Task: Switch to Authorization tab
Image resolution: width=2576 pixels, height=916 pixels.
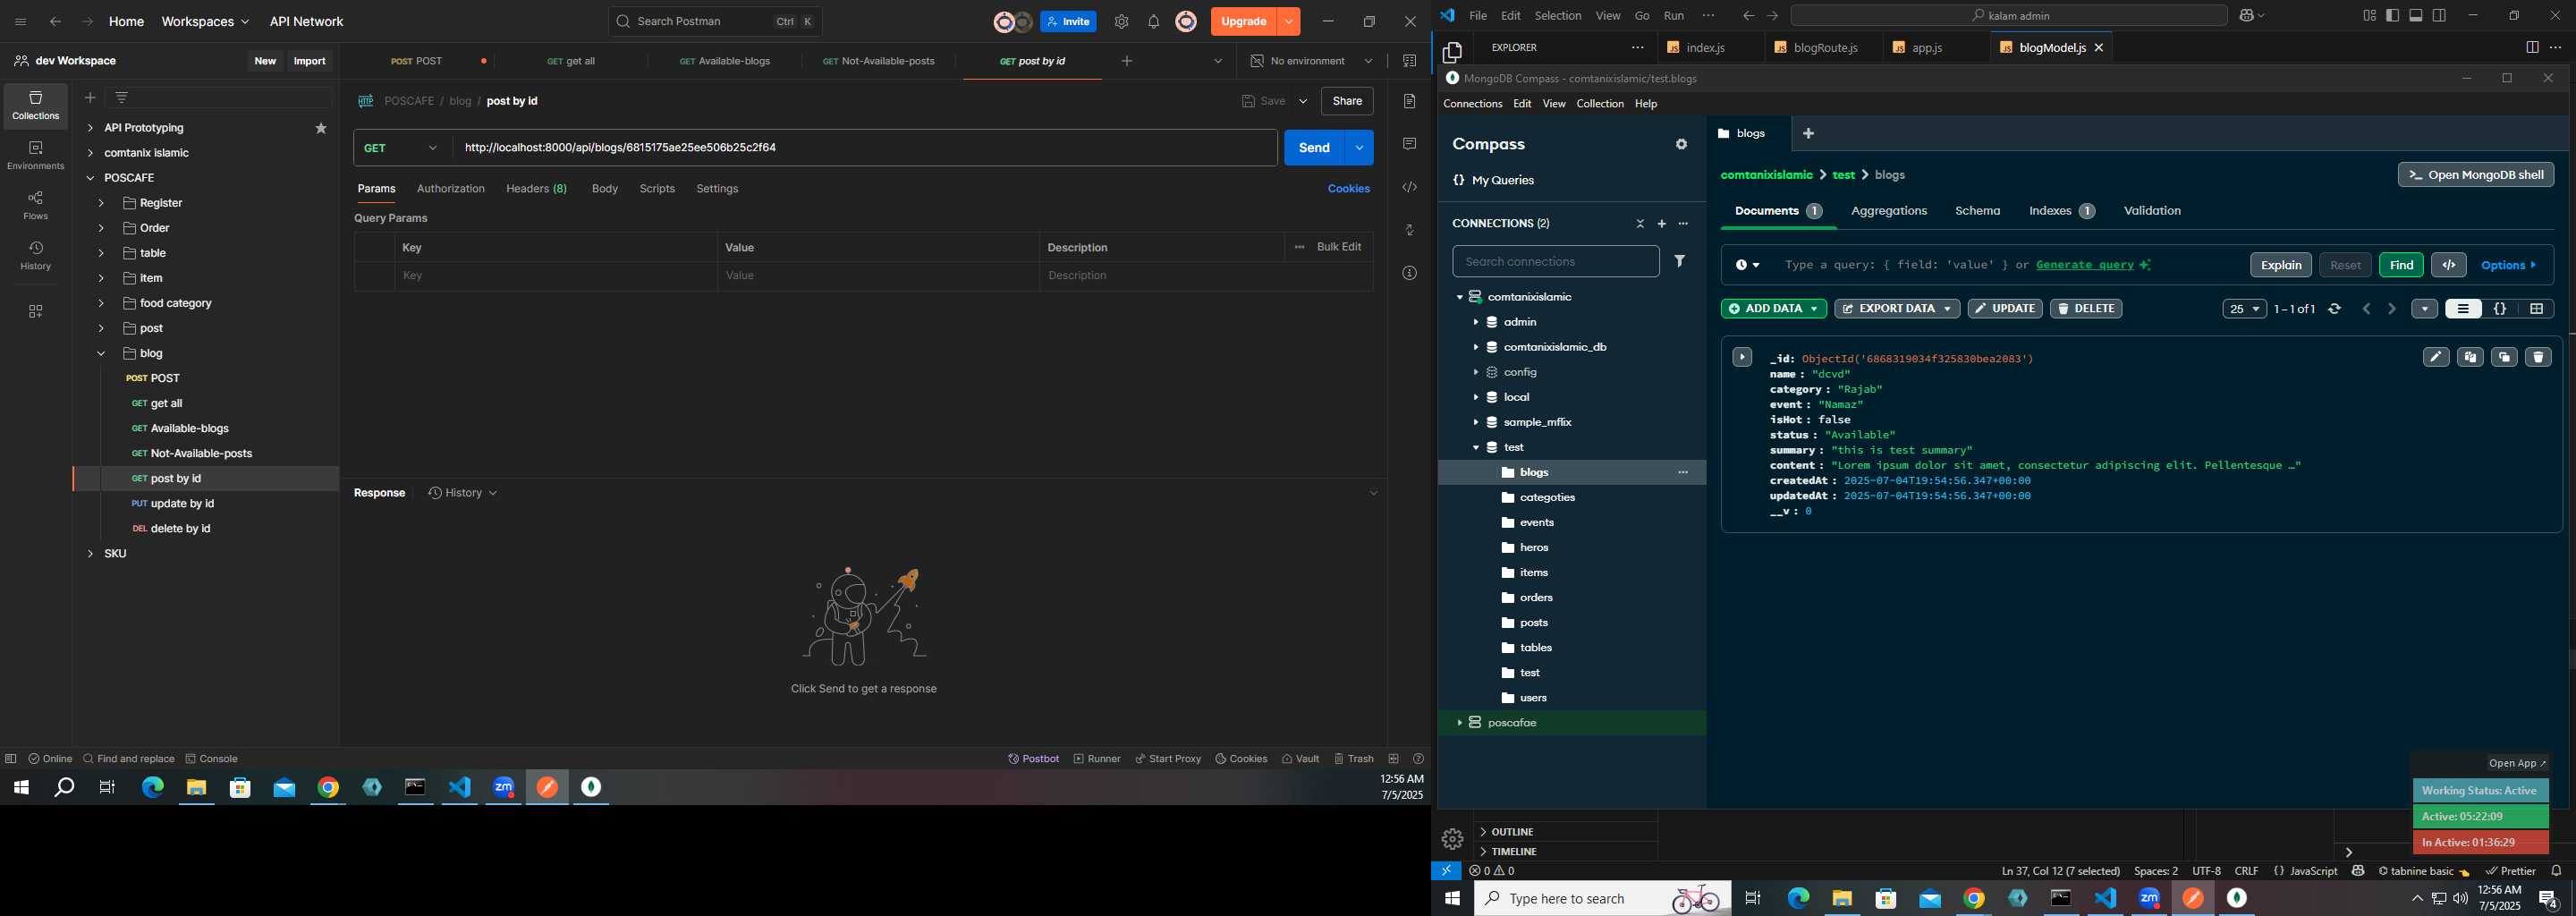Action: click(x=450, y=189)
